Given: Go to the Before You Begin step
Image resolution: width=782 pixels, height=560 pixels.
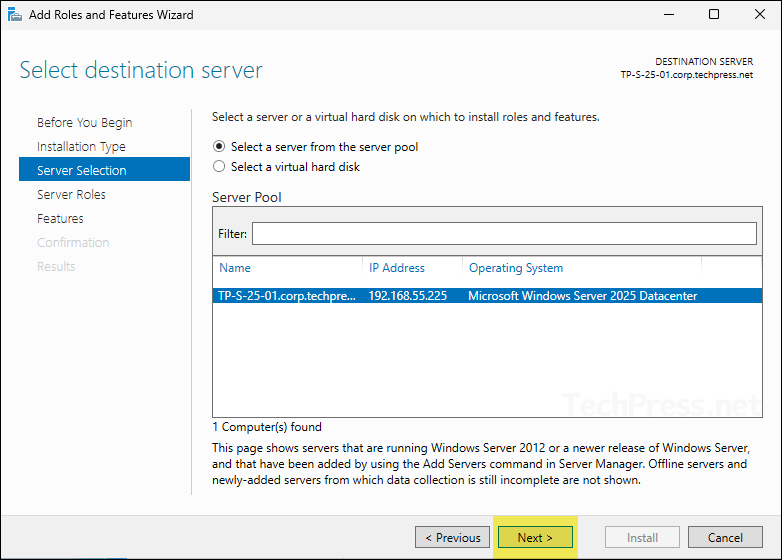Looking at the screenshot, I should coord(84,122).
